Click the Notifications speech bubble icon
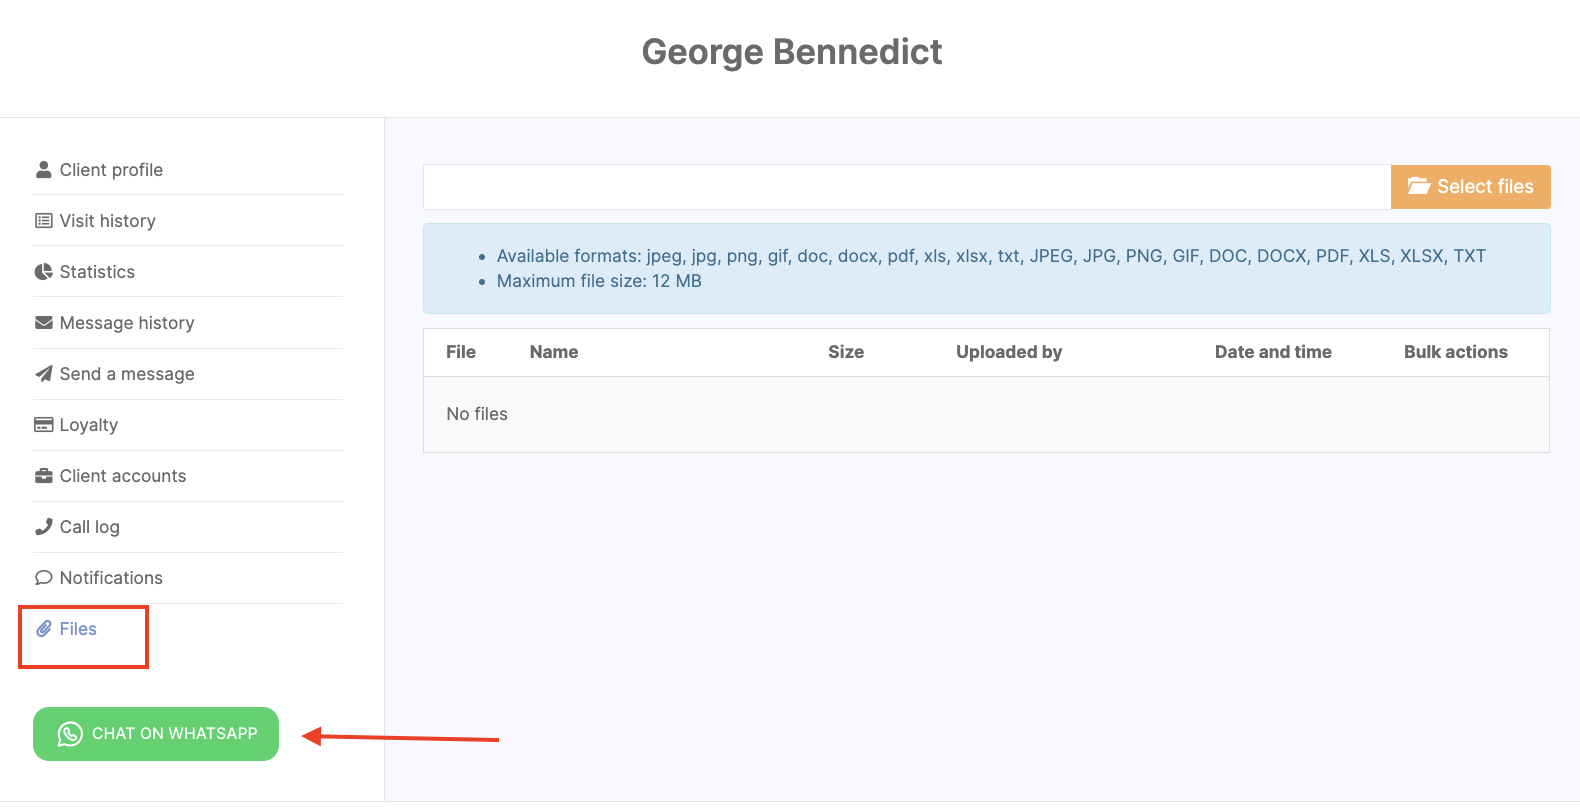The height and width of the screenshot is (812, 1580). (x=44, y=578)
